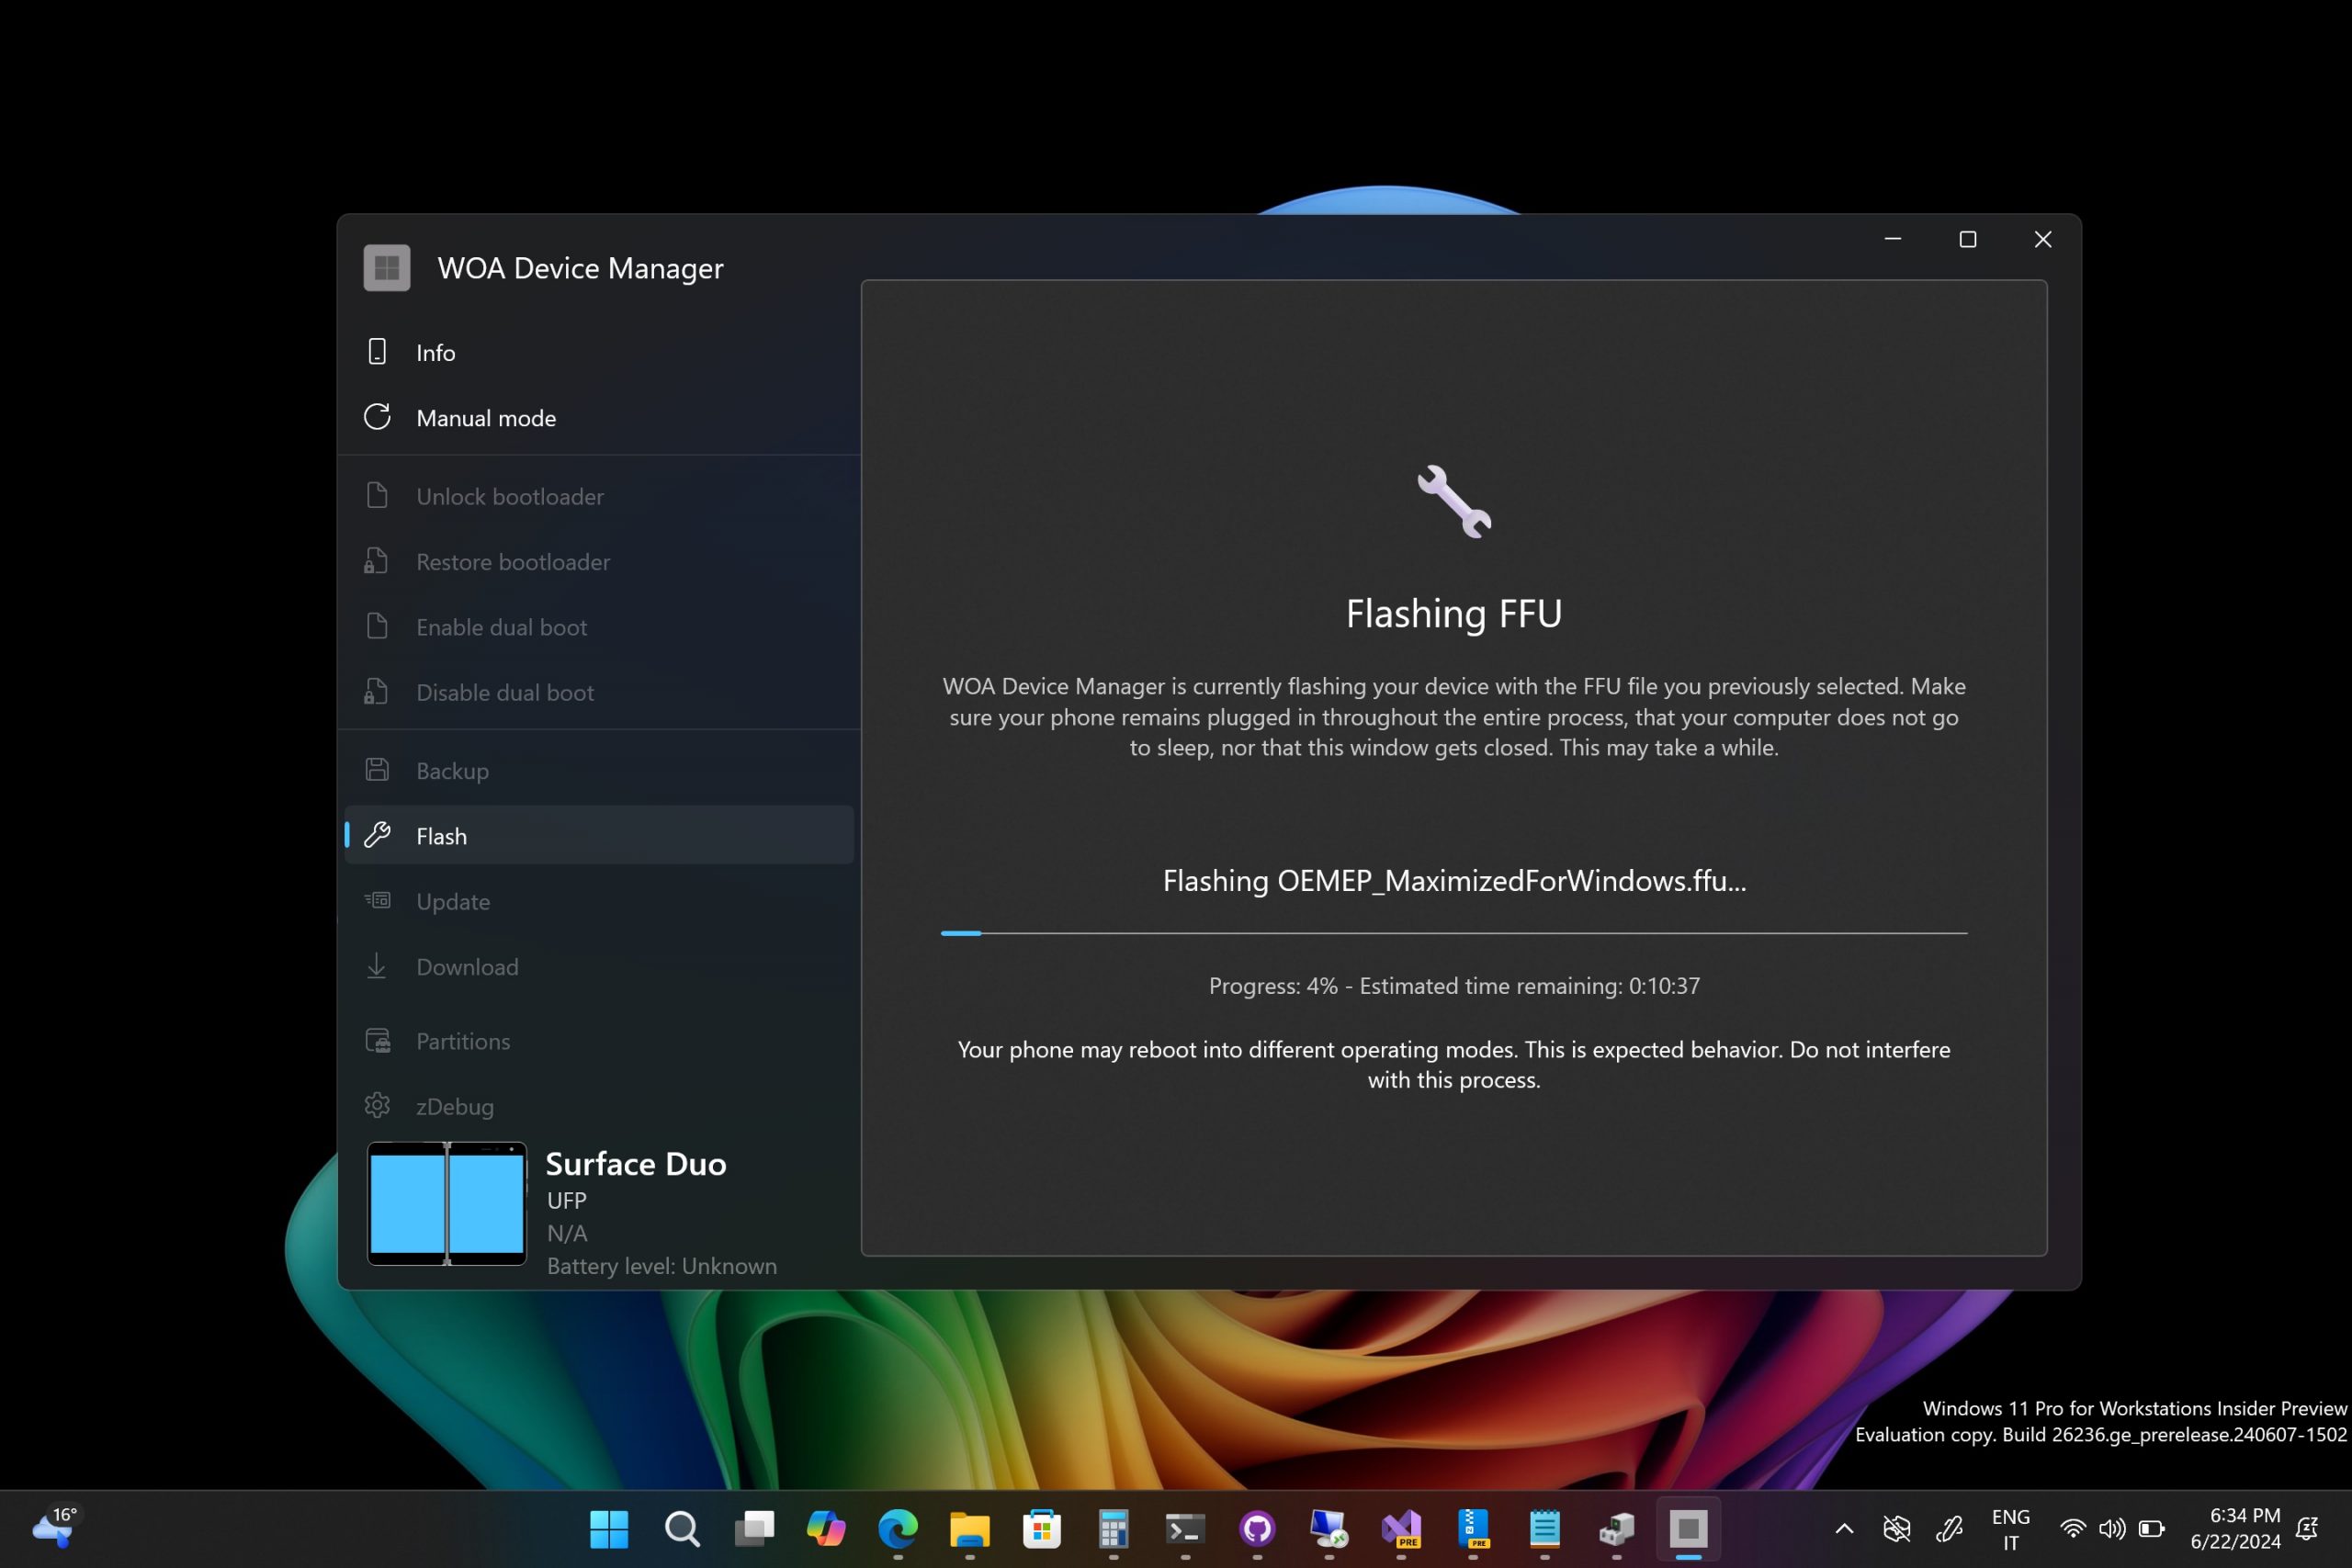
Task: Click the Surface Duo device thumbnail
Action: click(x=447, y=1204)
